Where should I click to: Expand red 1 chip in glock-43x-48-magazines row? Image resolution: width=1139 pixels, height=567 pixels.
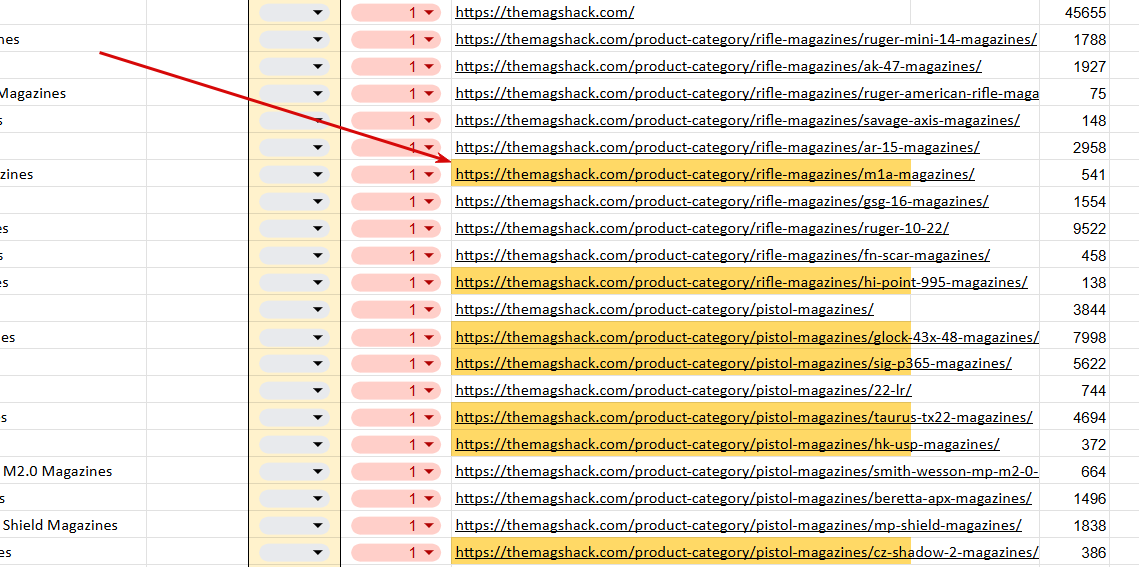coord(396,336)
